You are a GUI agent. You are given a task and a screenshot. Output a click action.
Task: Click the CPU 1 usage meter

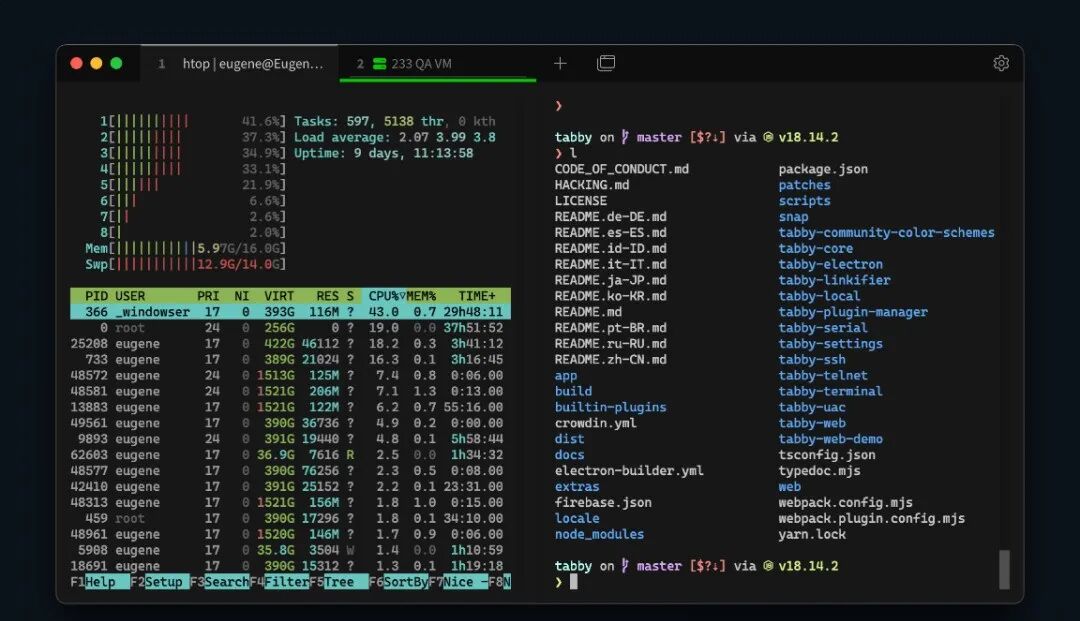click(x=193, y=121)
